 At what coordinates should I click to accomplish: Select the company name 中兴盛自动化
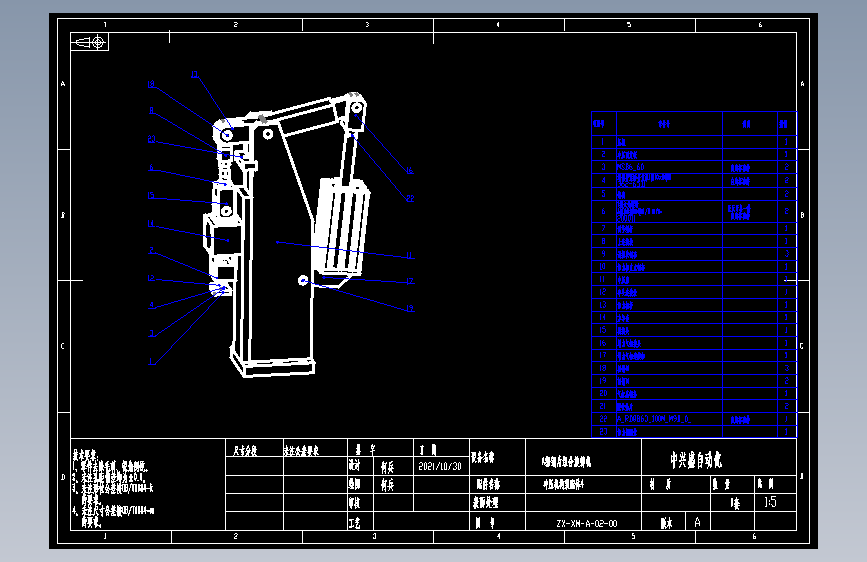click(x=696, y=460)
